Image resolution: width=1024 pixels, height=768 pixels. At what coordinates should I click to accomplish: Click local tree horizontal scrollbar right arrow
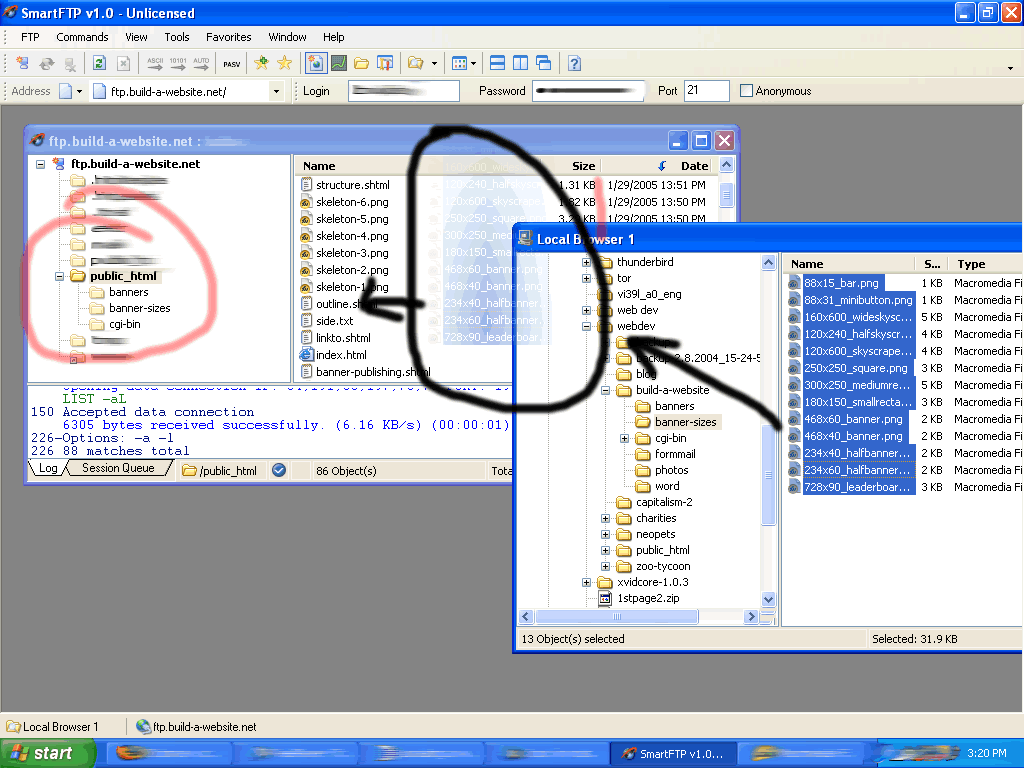(x=751, y=616)
